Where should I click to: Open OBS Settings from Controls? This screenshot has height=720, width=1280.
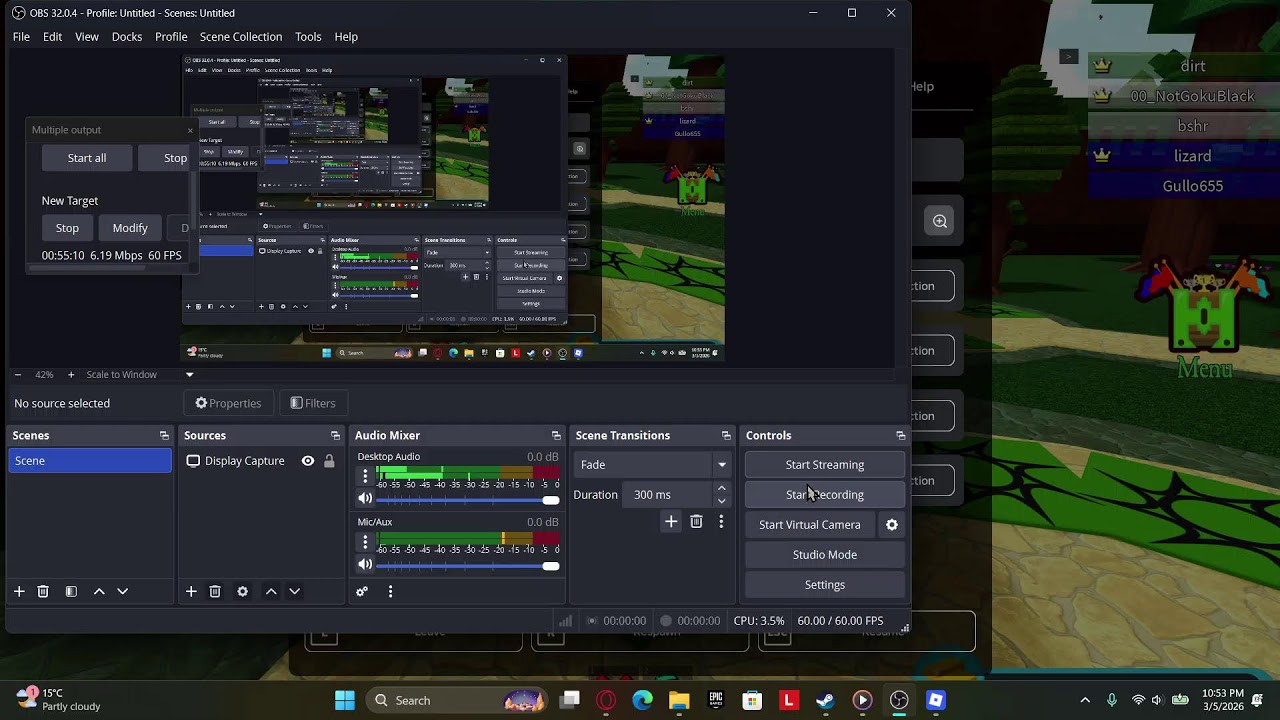click(x=825, y=584)
